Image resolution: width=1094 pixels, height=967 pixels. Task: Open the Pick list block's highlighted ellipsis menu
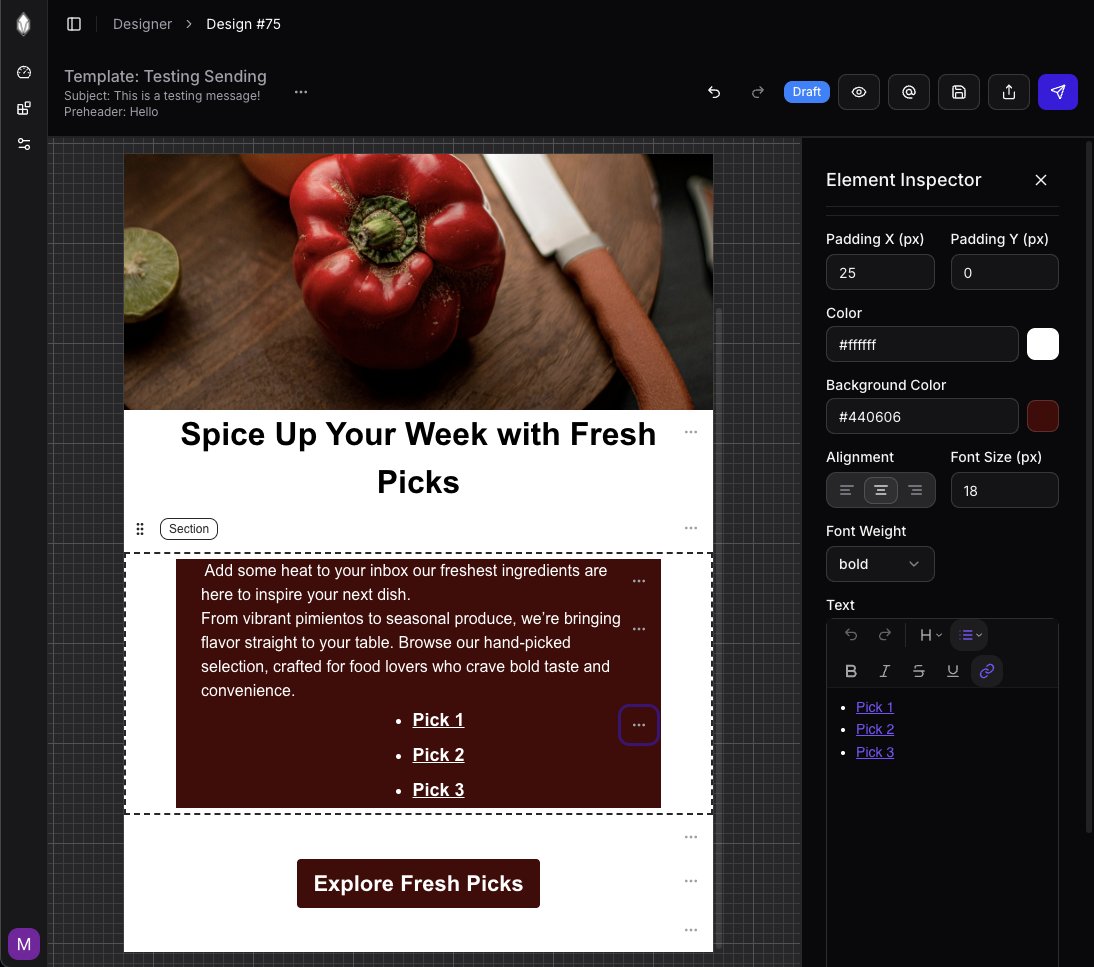point(638,725)
